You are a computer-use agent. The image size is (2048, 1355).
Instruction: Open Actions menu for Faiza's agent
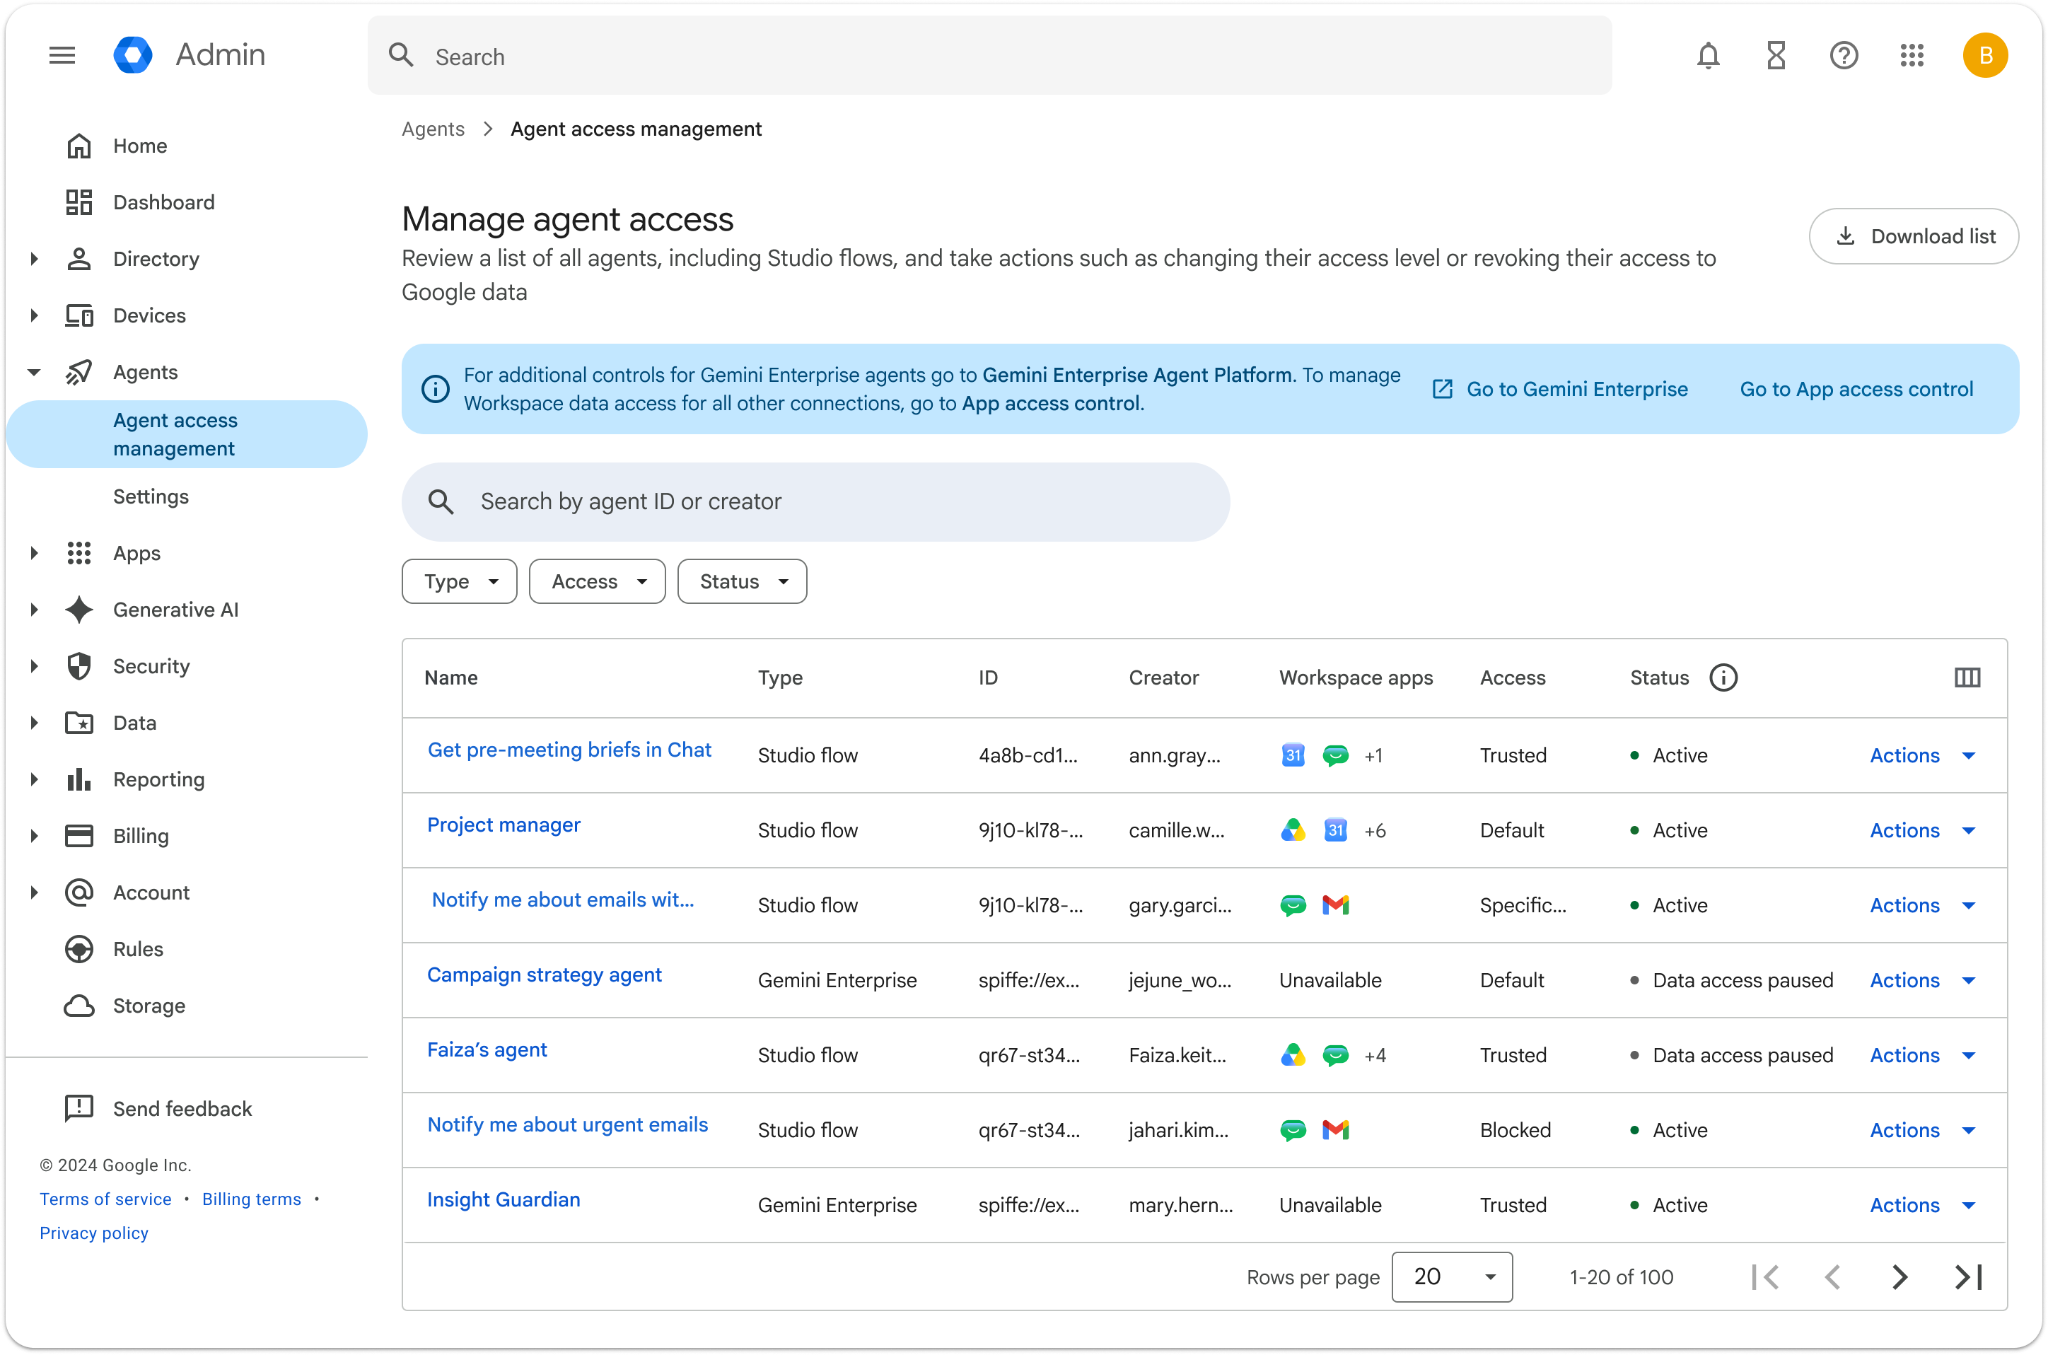[1923, 1055]
